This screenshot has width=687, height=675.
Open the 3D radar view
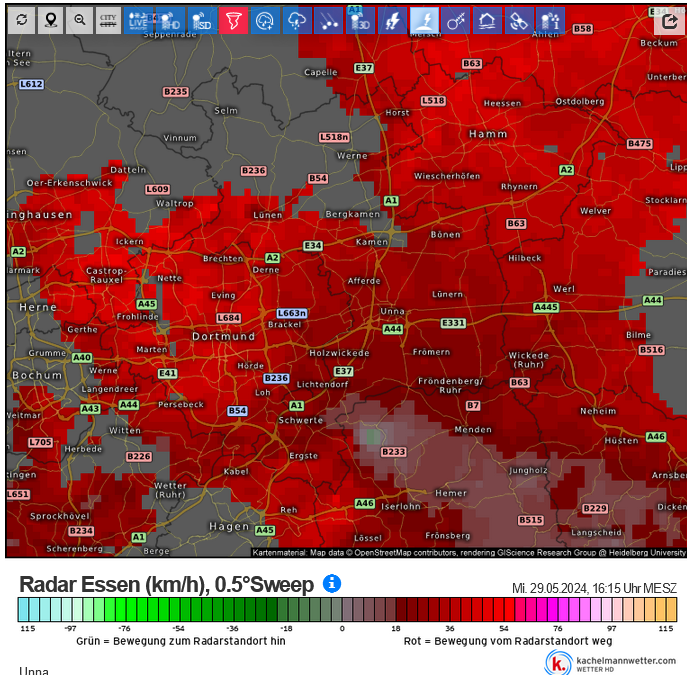361,20
